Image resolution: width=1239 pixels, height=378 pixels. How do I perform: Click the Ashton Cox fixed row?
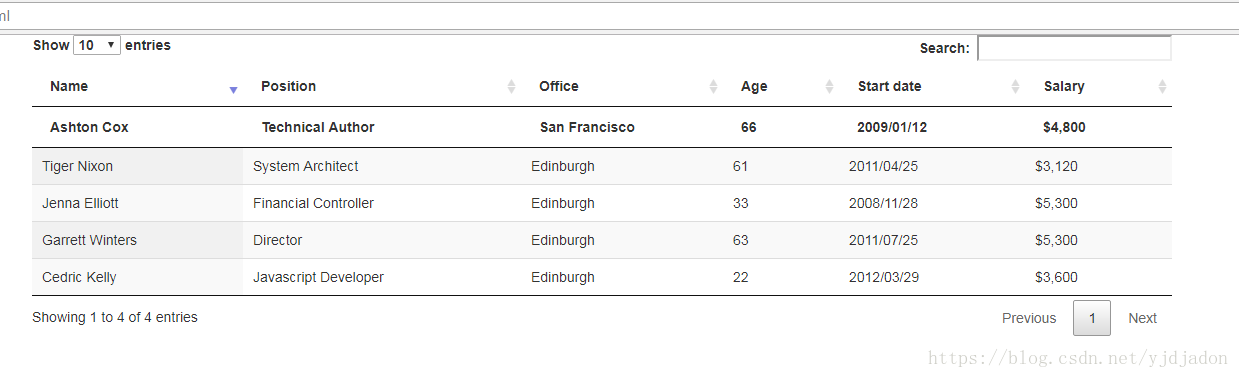point(602,127)
